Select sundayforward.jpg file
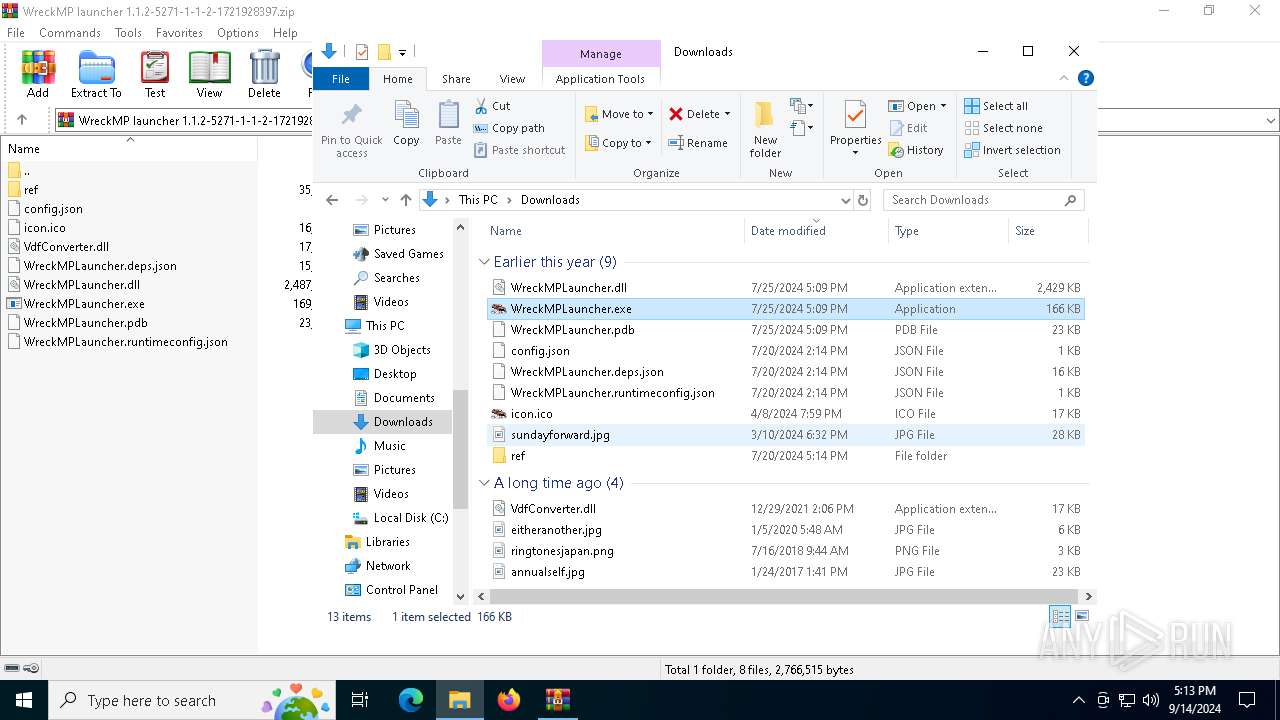1280x720 pixels. [x=785, y=435]
